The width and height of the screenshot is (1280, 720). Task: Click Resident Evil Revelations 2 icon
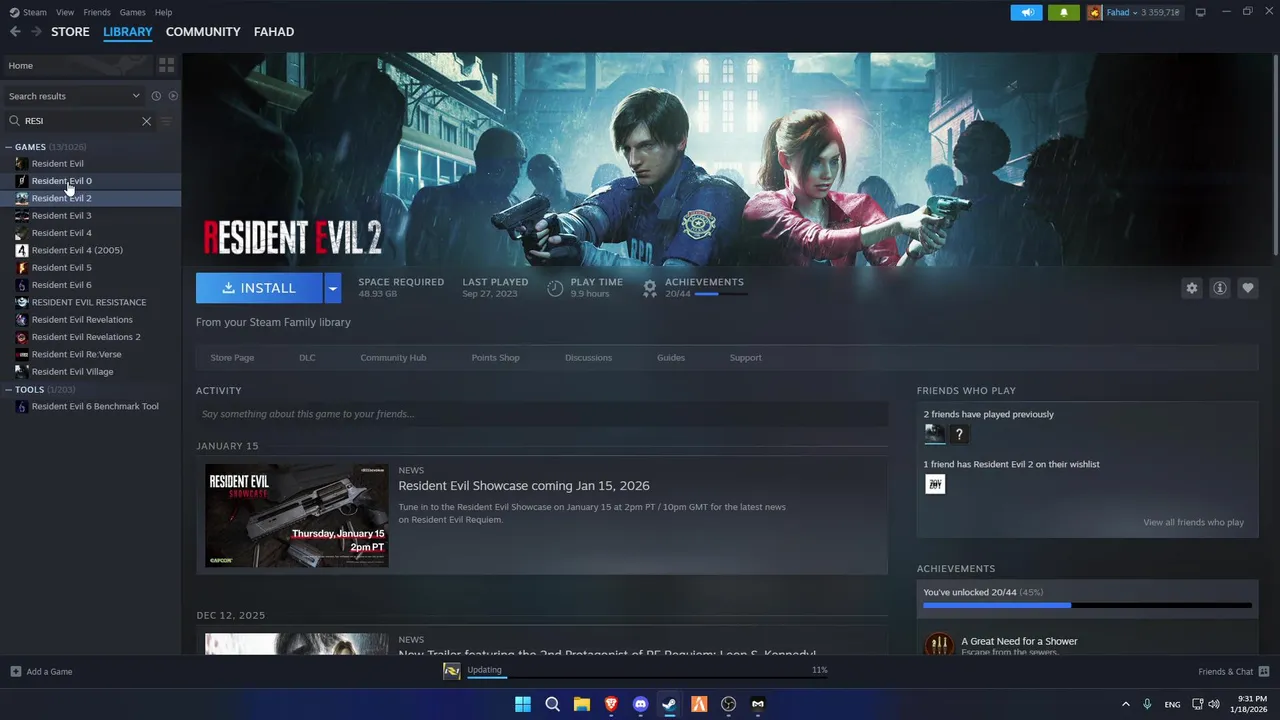click(22, 337)
